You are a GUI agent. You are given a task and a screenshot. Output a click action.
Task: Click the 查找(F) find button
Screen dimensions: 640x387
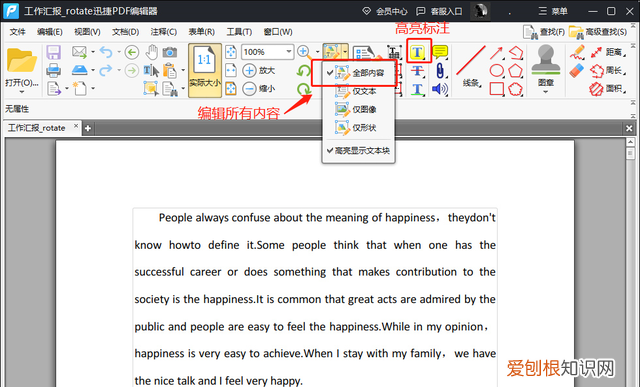tap(544, 32)
